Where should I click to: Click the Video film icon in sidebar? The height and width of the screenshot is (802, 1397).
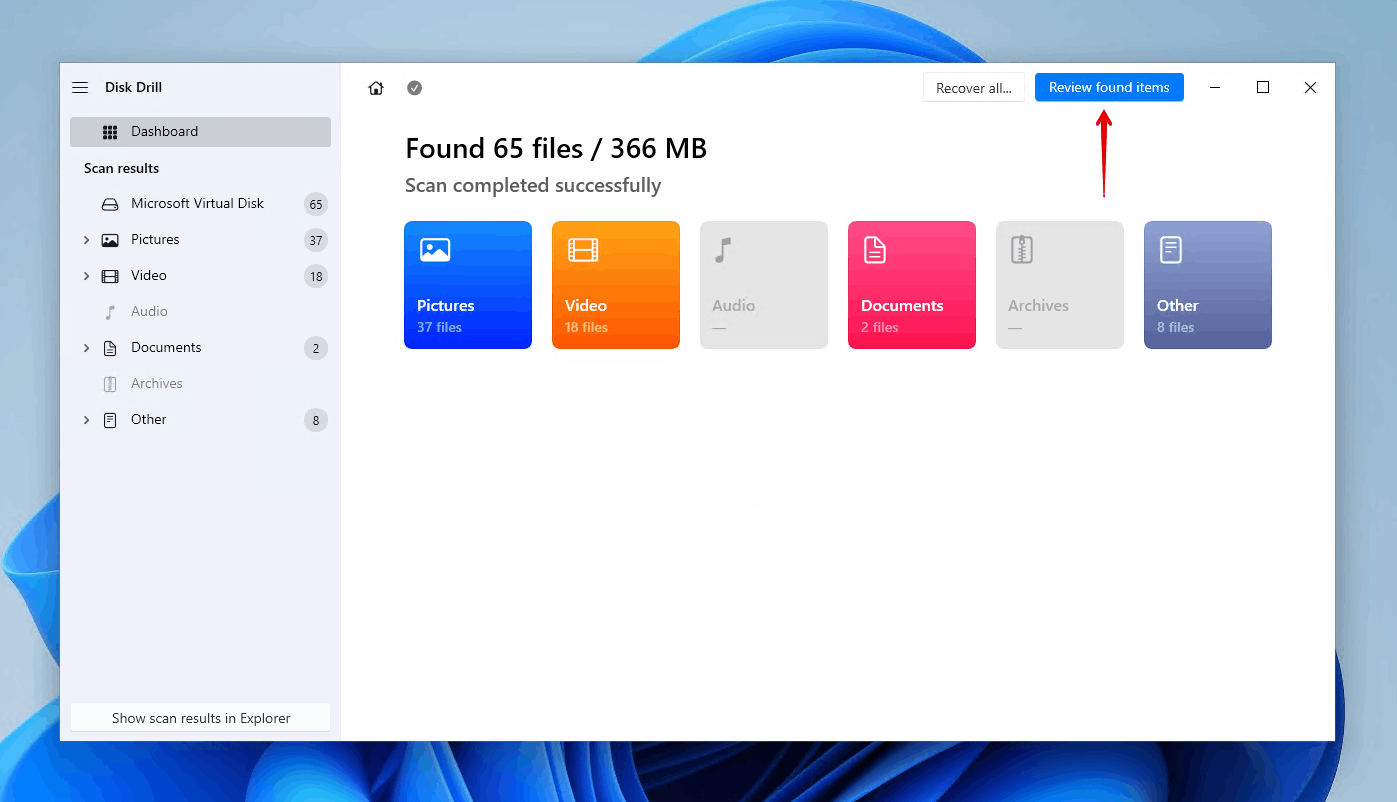(x=110, y=276)
